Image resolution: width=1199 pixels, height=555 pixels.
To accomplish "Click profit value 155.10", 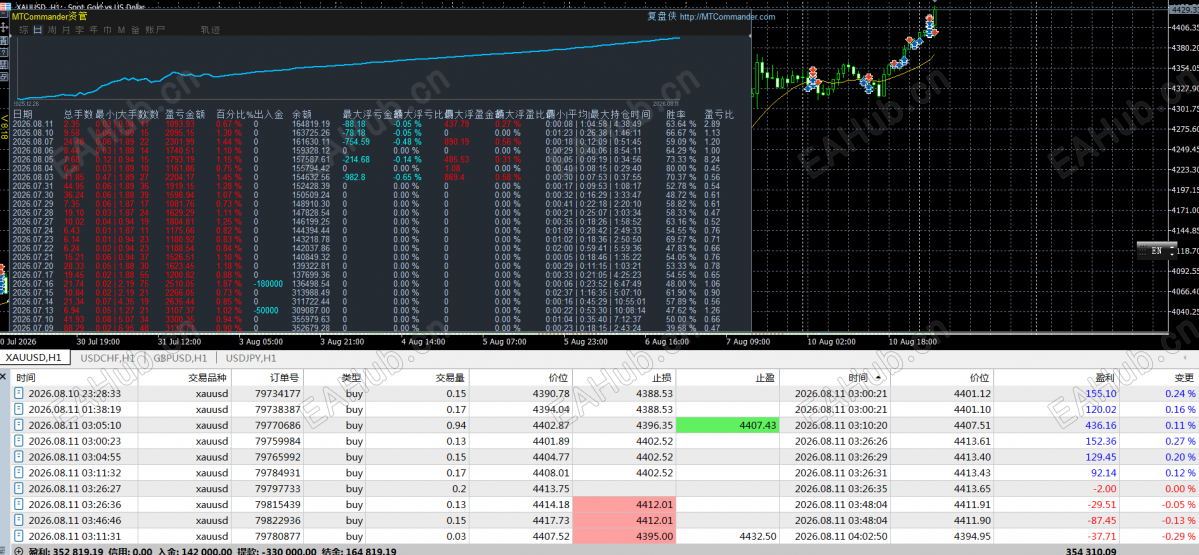I will click(x=1100, y=393).
